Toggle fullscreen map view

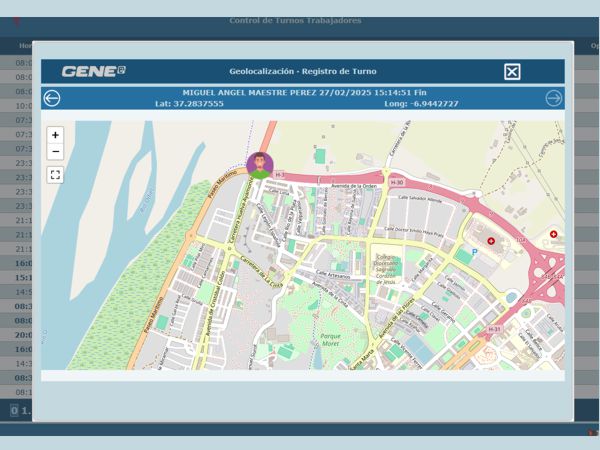pyautogui.click(x=55, y=175)
